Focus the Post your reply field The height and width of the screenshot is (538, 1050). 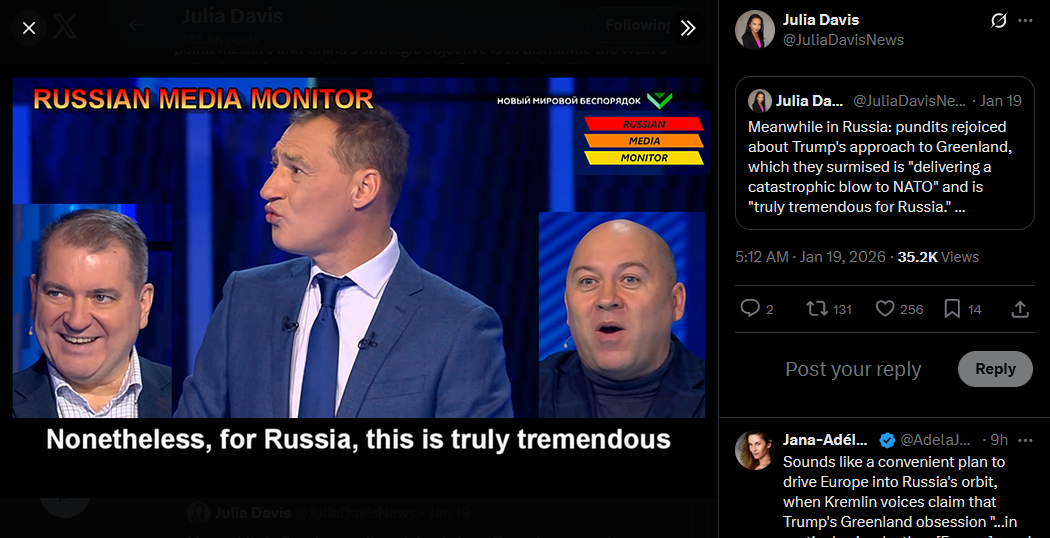point(853,369)
